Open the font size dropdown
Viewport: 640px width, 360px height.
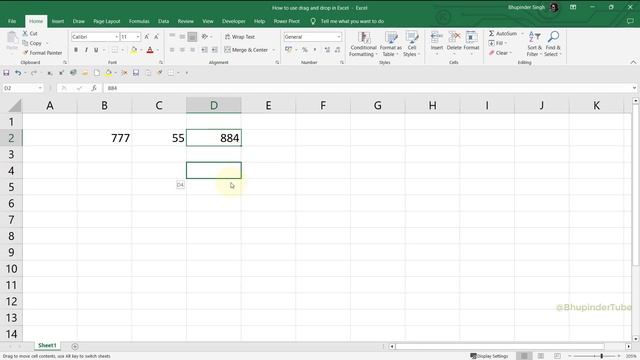[x=138, y=37]
